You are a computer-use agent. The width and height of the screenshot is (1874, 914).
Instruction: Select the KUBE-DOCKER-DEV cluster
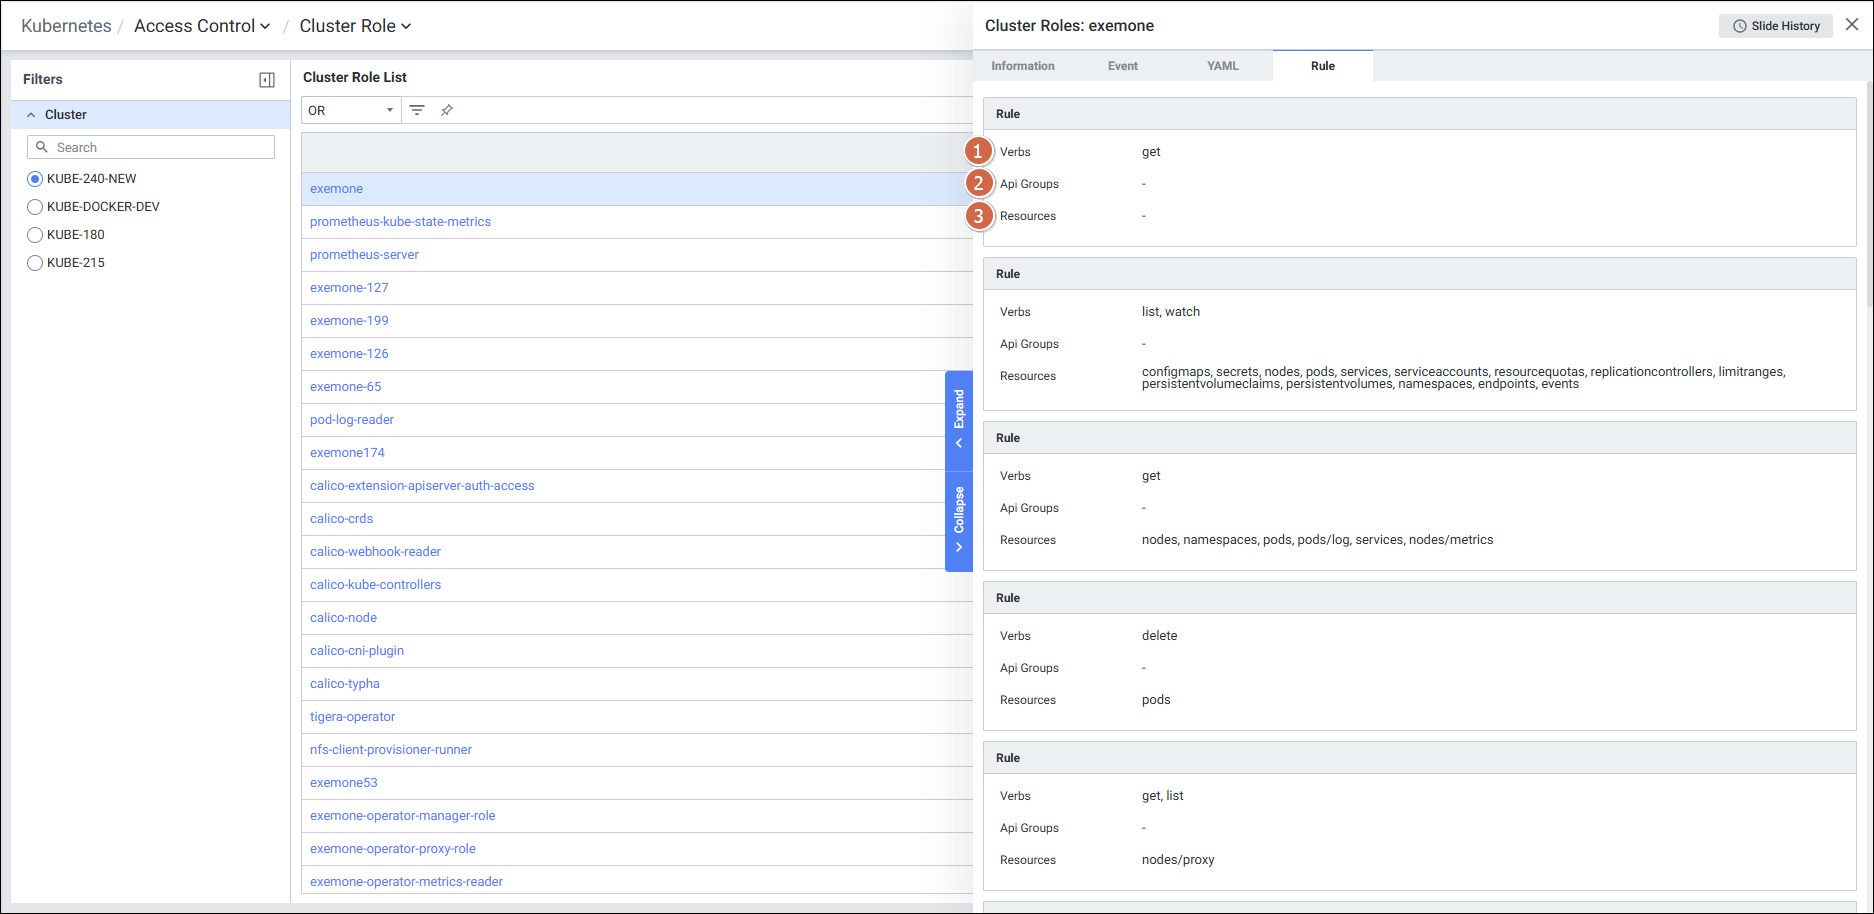pyautogui.click(x=35, y=207)
